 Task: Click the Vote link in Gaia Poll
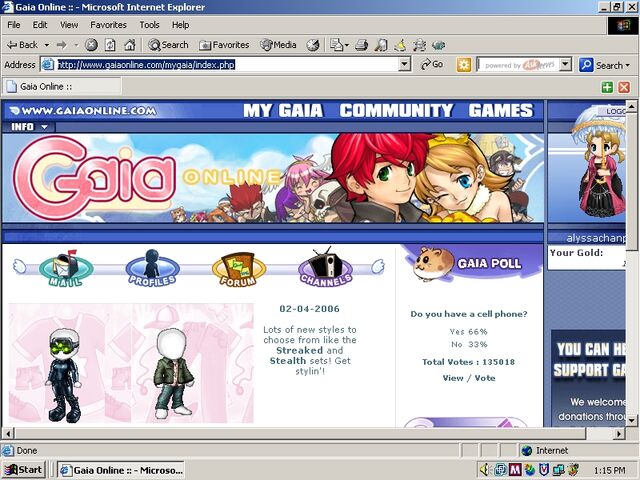[485, 378]
